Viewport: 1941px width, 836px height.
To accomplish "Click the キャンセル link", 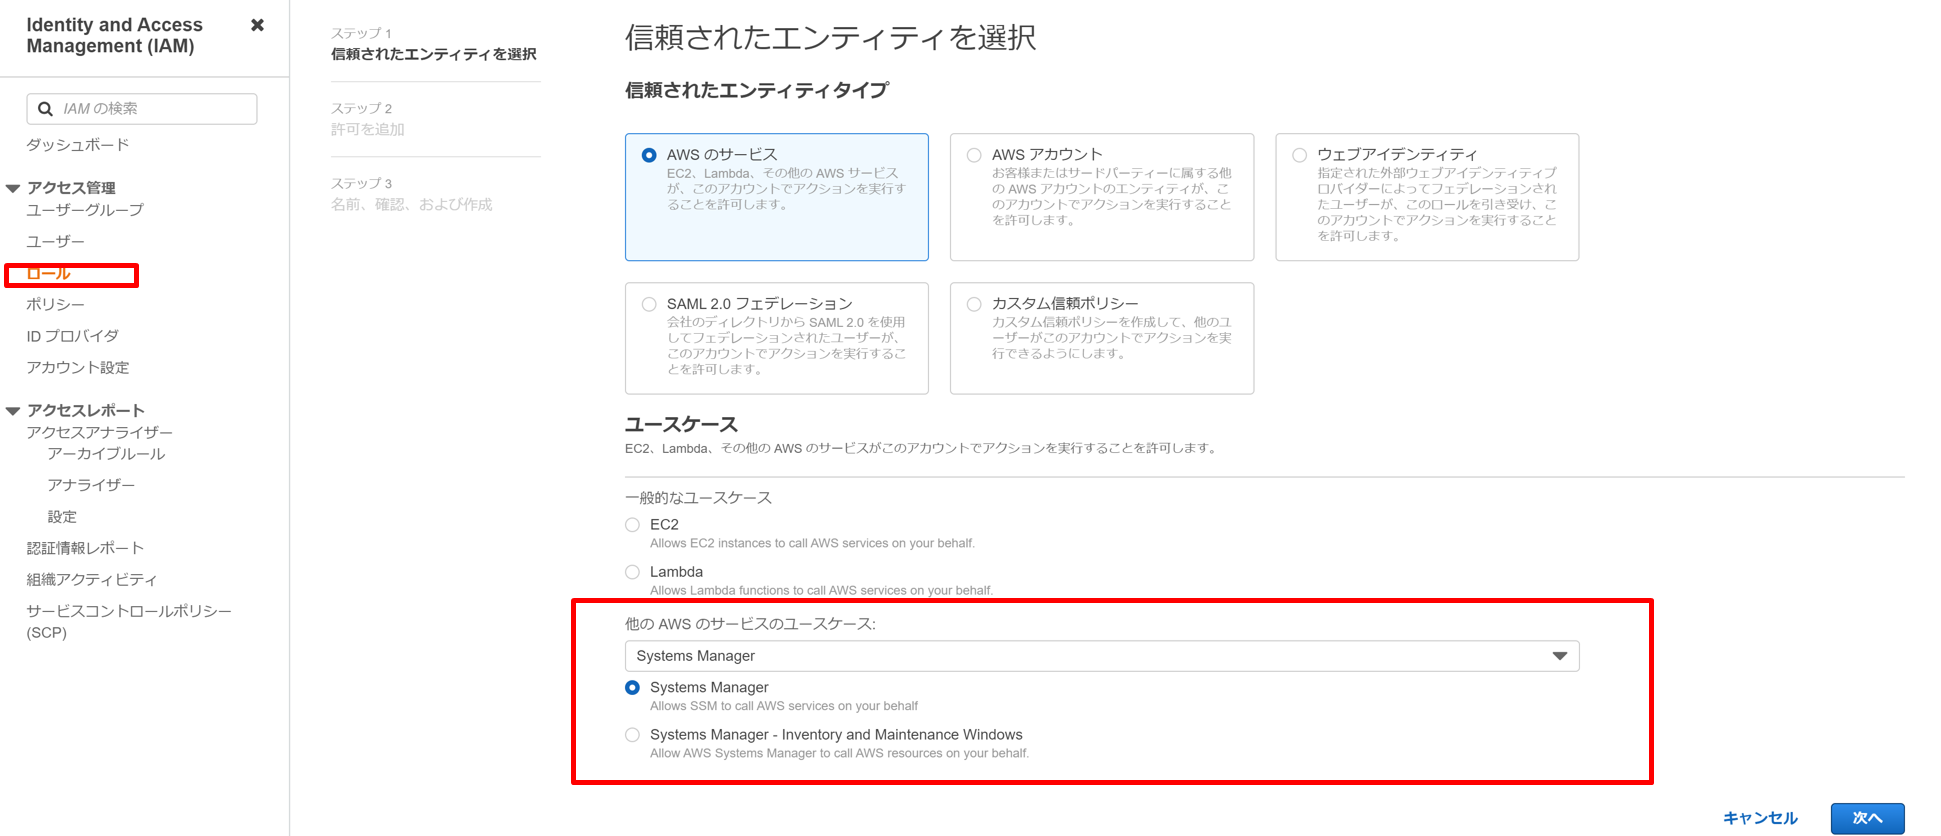I will tap(1760, 818).
